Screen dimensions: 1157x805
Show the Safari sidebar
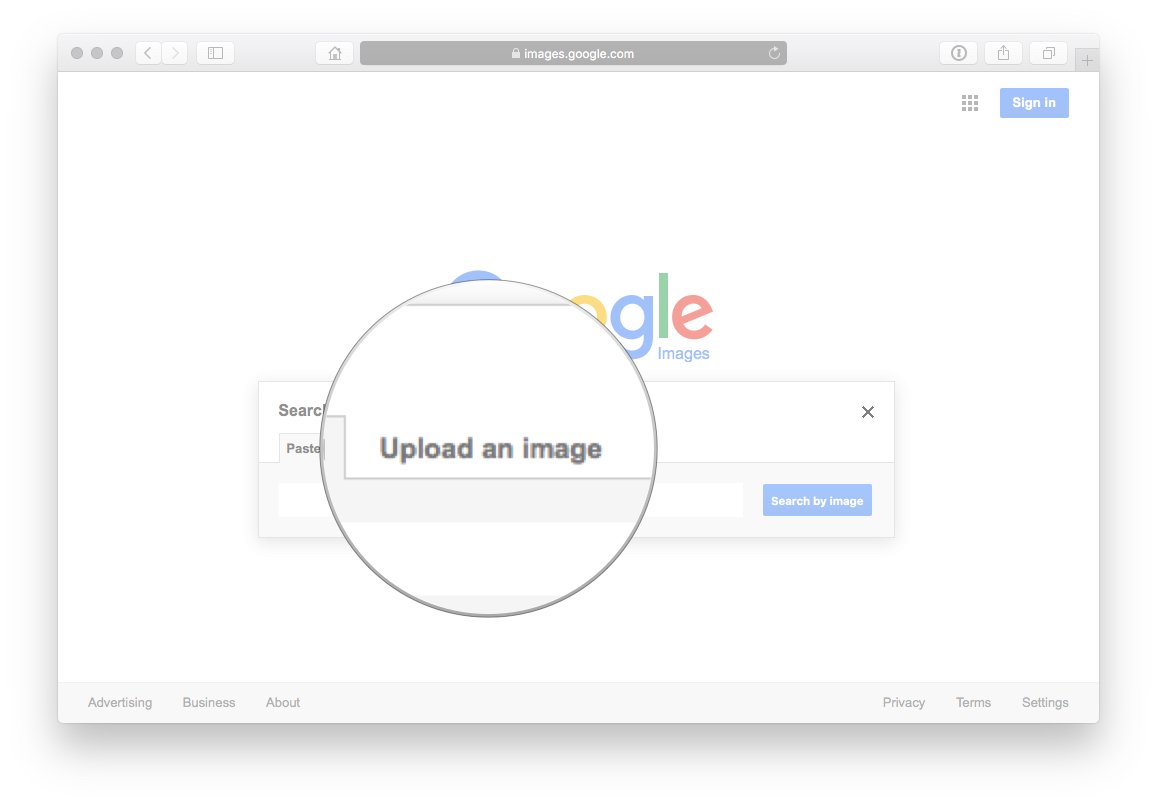click(x=215, y=53)
